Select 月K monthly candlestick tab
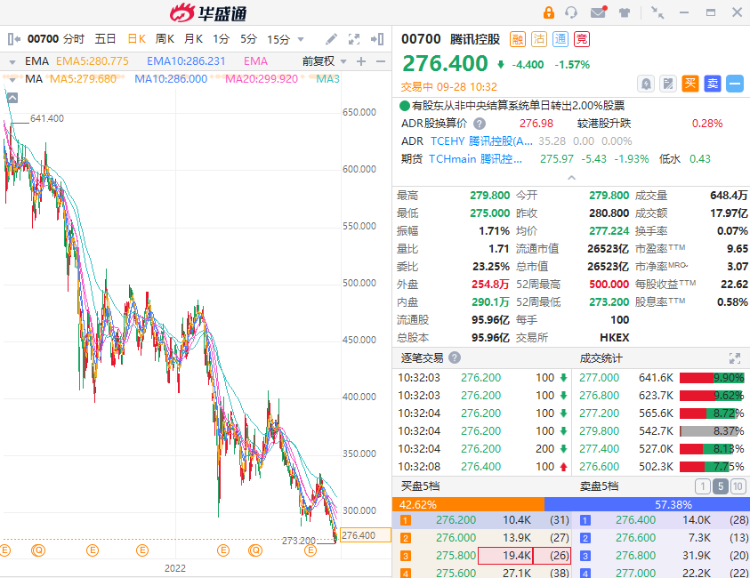The width and height of the screenshot is (750, 578). click(193, 39)
